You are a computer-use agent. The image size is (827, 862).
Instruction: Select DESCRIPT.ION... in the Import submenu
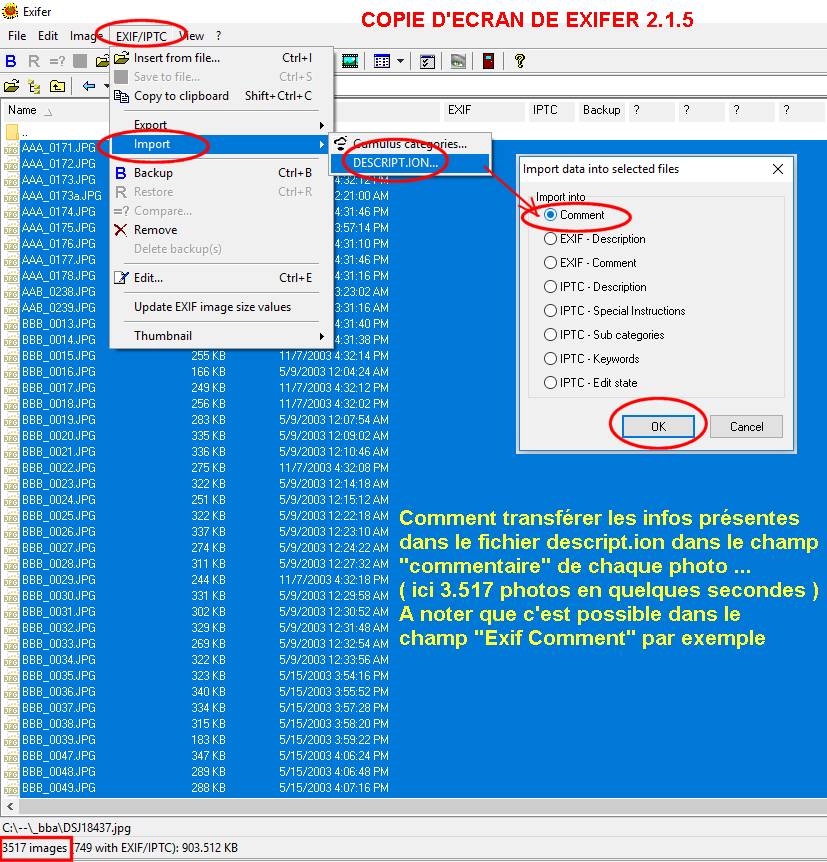(410, 163)
